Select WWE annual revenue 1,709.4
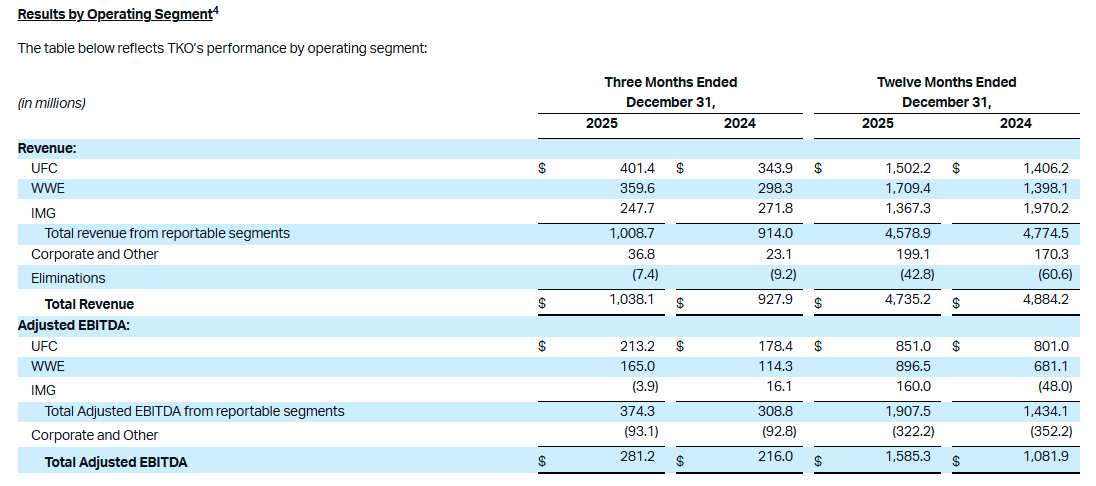This screenshot has height=486, width=1096. 909,188
